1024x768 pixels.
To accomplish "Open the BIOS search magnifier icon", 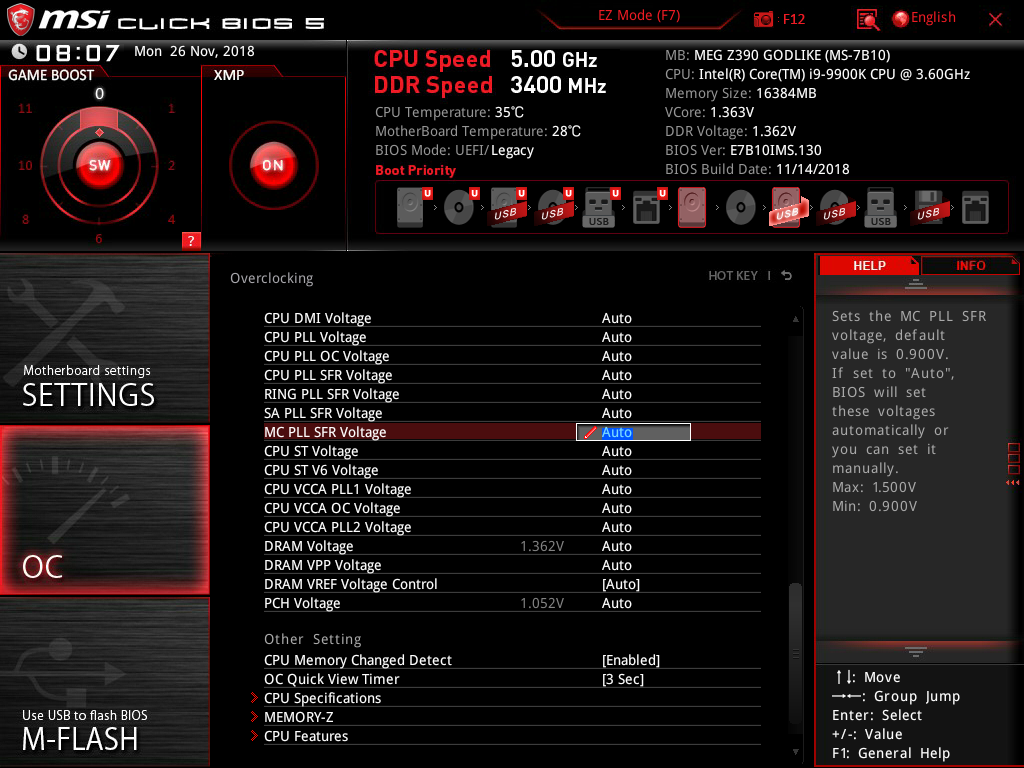I will tap(868, 19).
